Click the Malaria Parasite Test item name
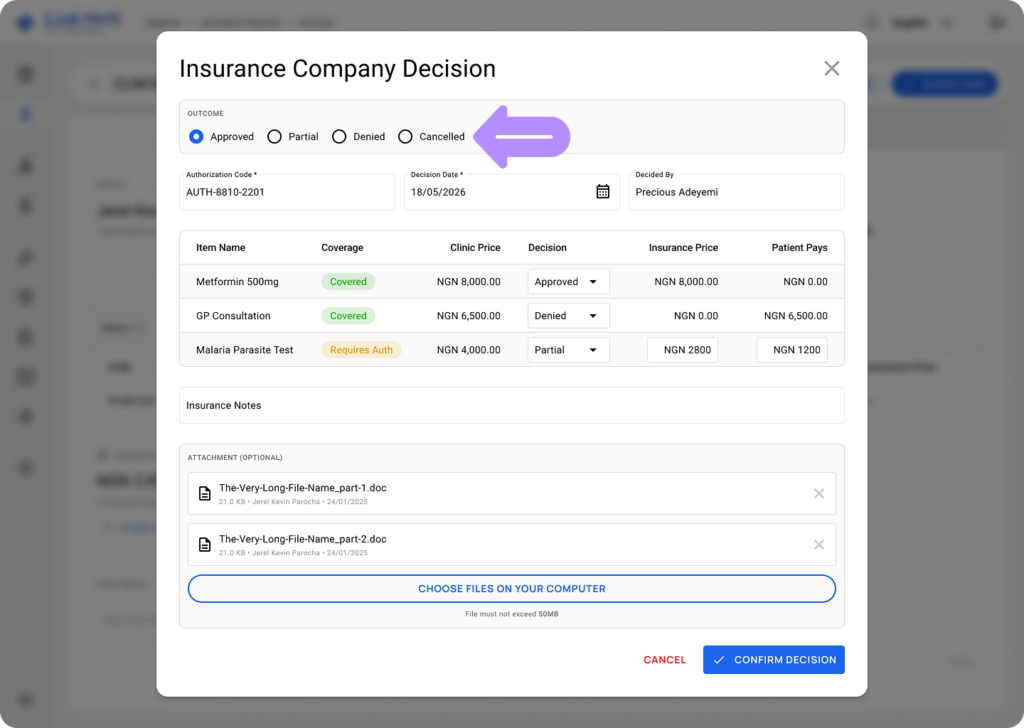Screen dimensions: 1024x728 [244, 349]
